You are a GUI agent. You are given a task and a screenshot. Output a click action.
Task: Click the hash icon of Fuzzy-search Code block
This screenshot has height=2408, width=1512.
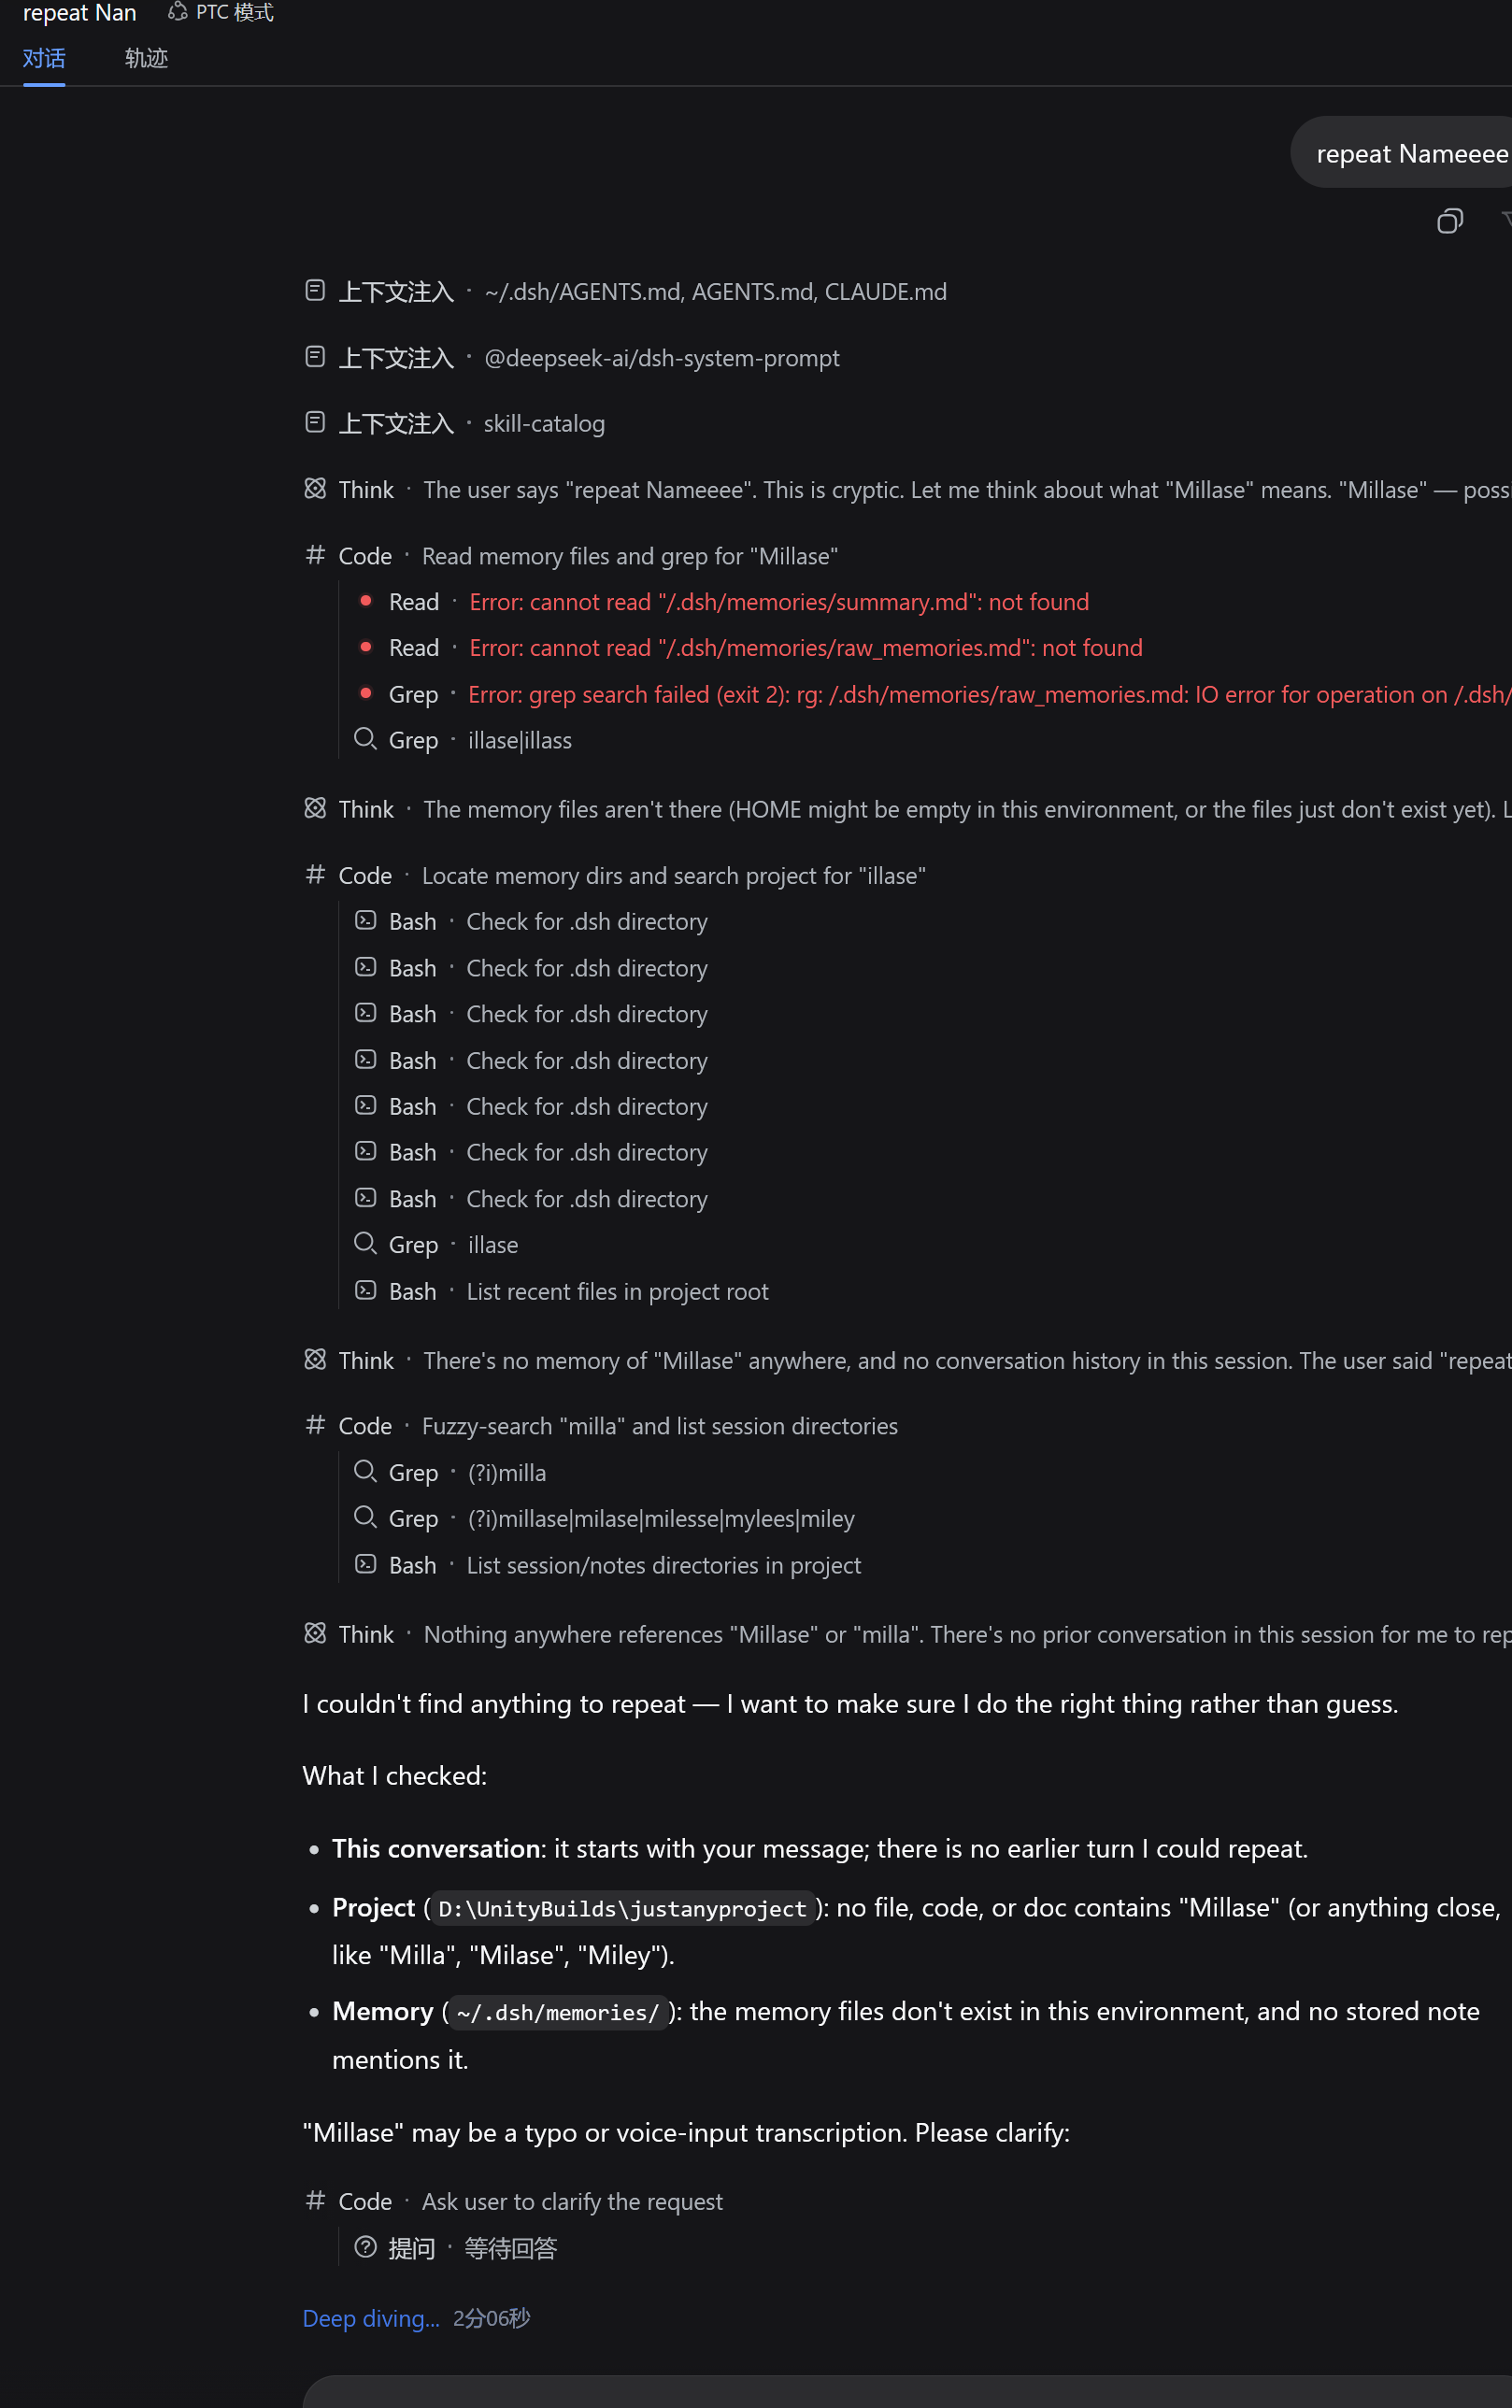pos(315,1424)
